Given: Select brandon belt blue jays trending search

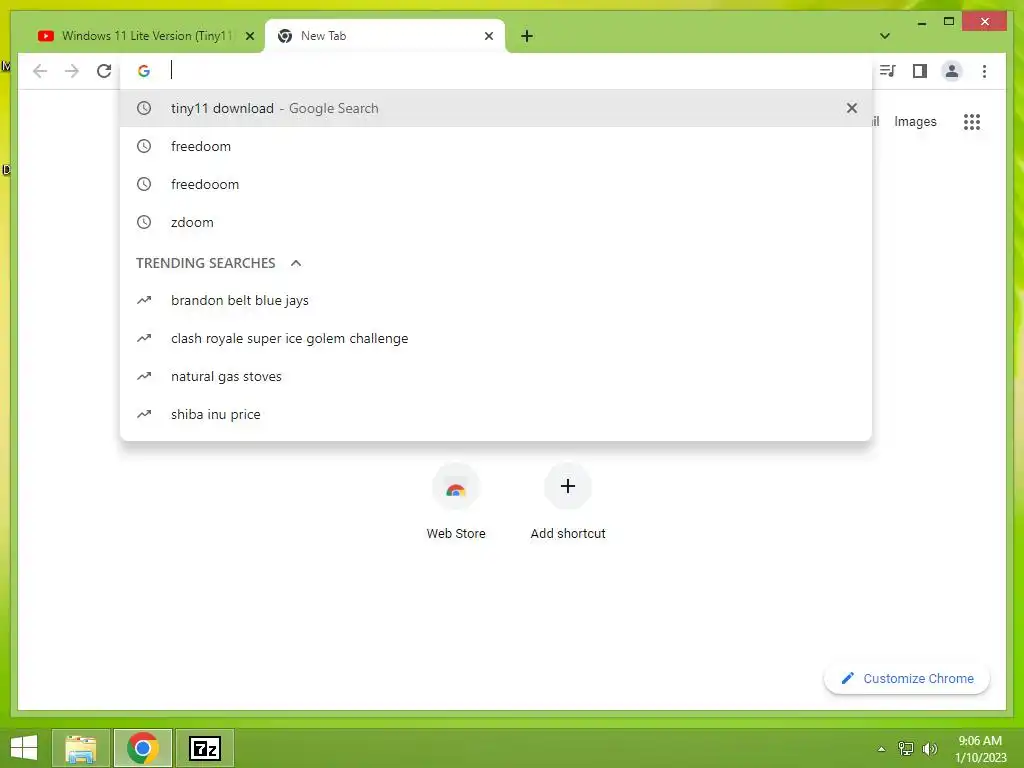Looking at the screenshot, I should 496,300.
